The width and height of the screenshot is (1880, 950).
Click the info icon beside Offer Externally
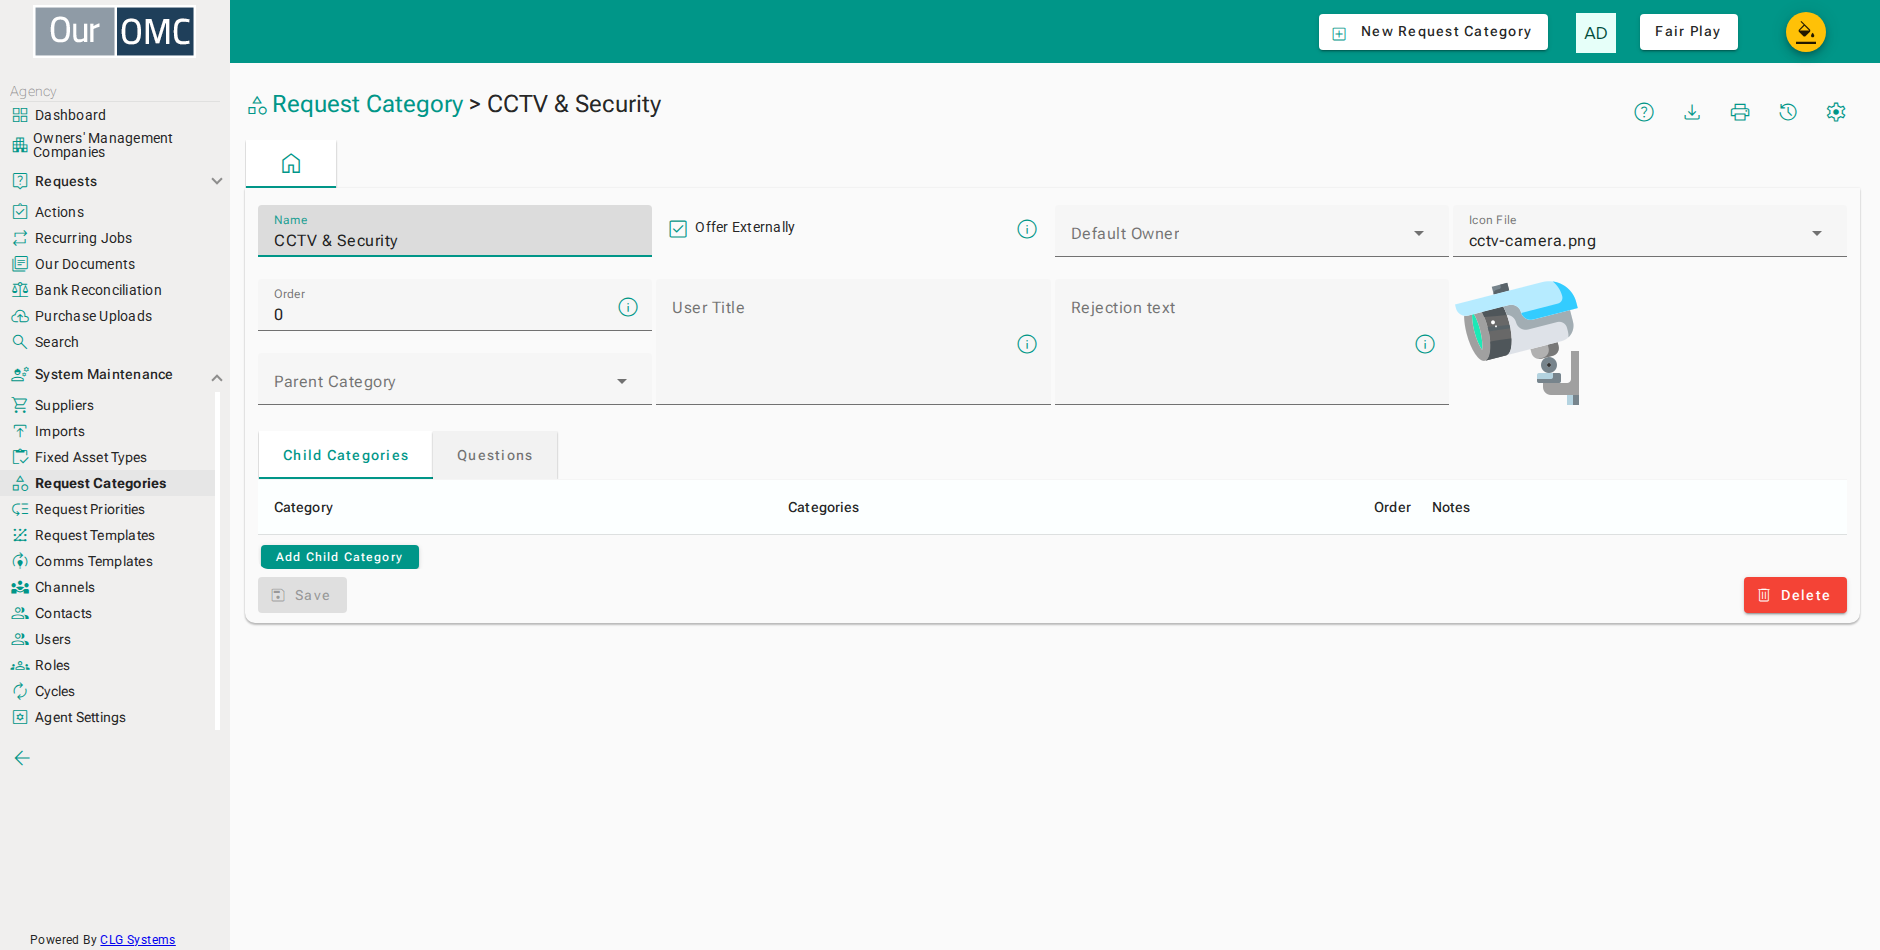(1027, 229)
